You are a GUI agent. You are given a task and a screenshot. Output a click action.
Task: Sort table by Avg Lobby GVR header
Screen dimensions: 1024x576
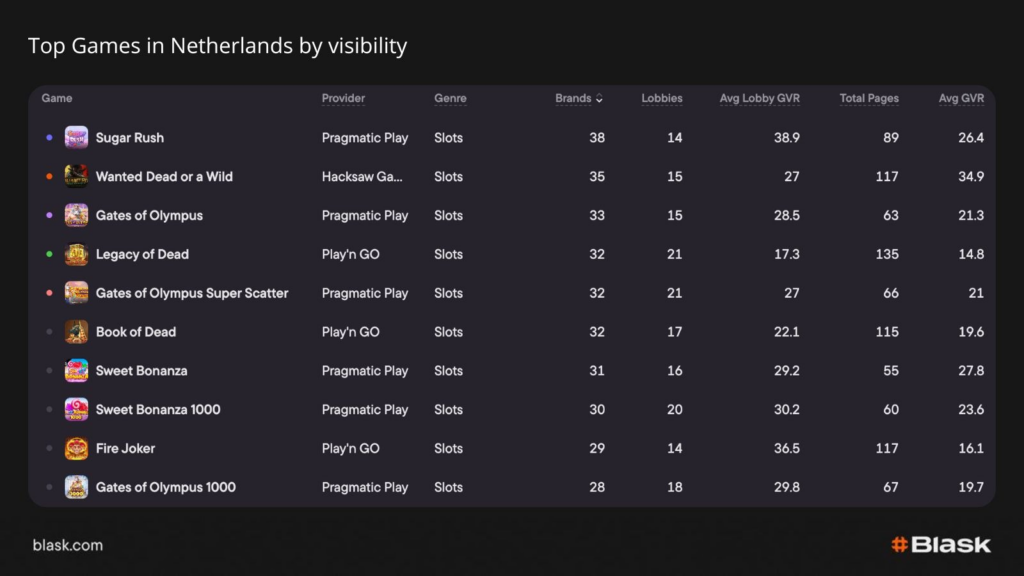[x=759, y=99]
